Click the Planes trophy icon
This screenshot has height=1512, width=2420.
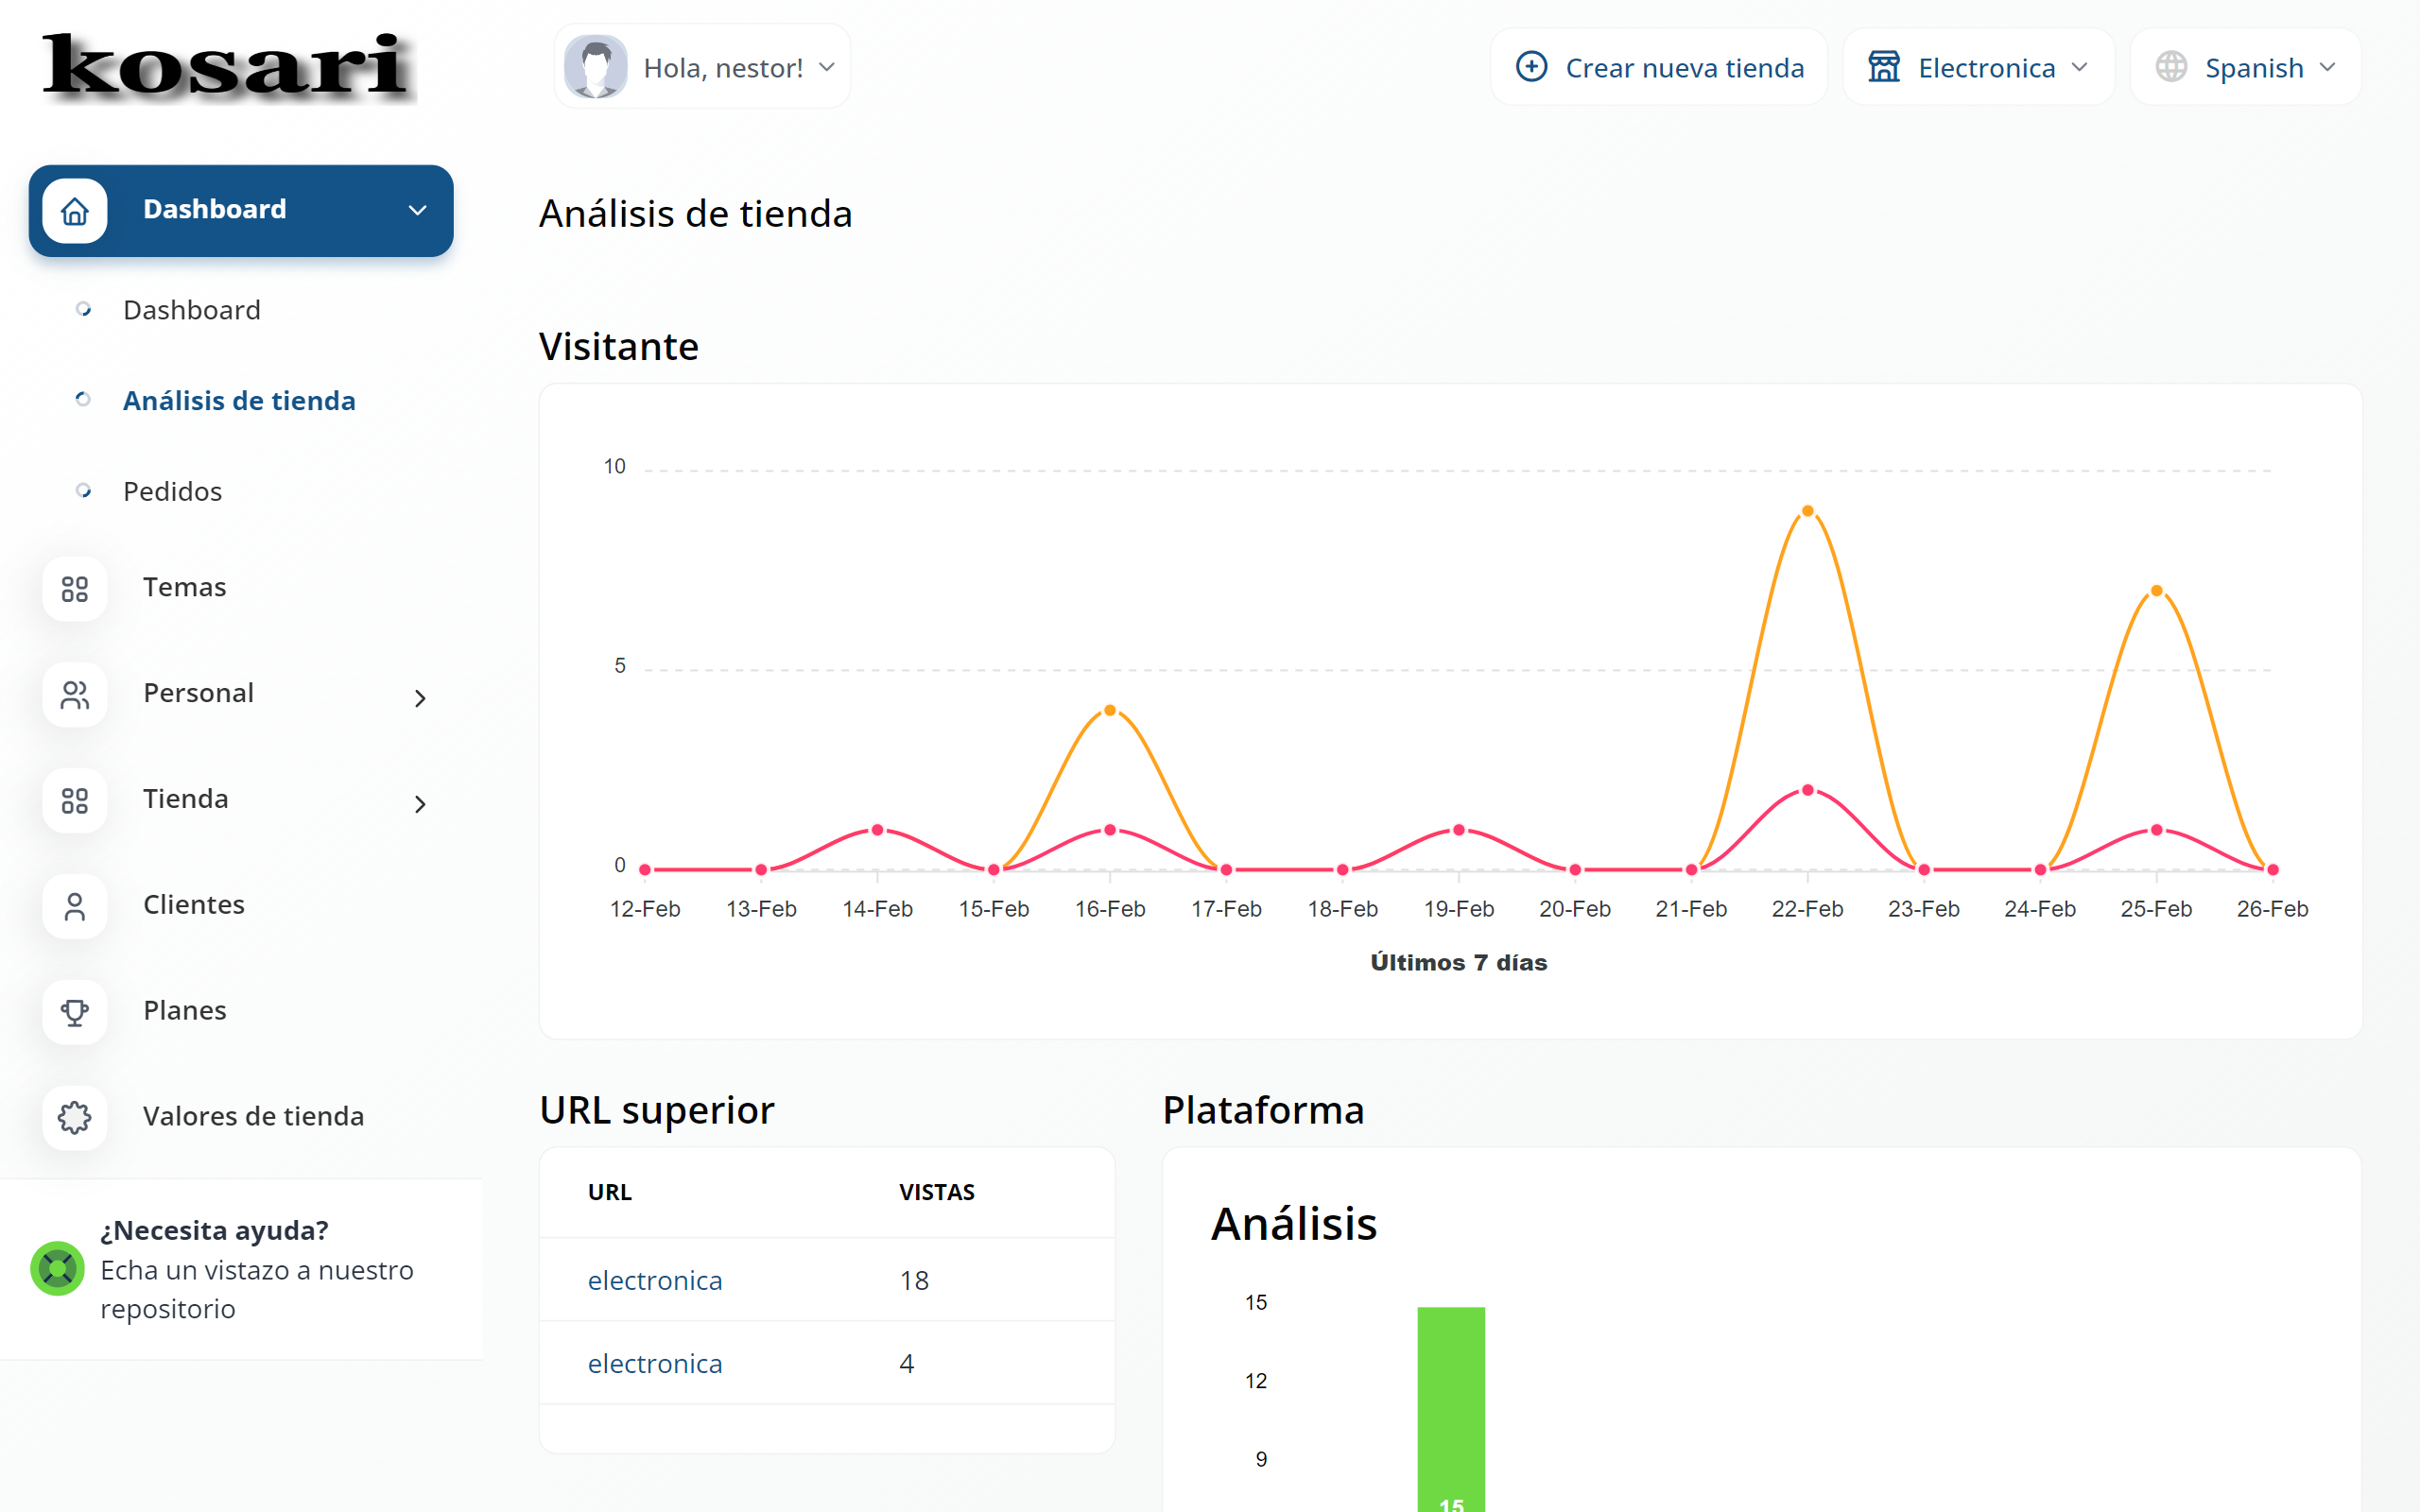click(x=75, y=1012)
